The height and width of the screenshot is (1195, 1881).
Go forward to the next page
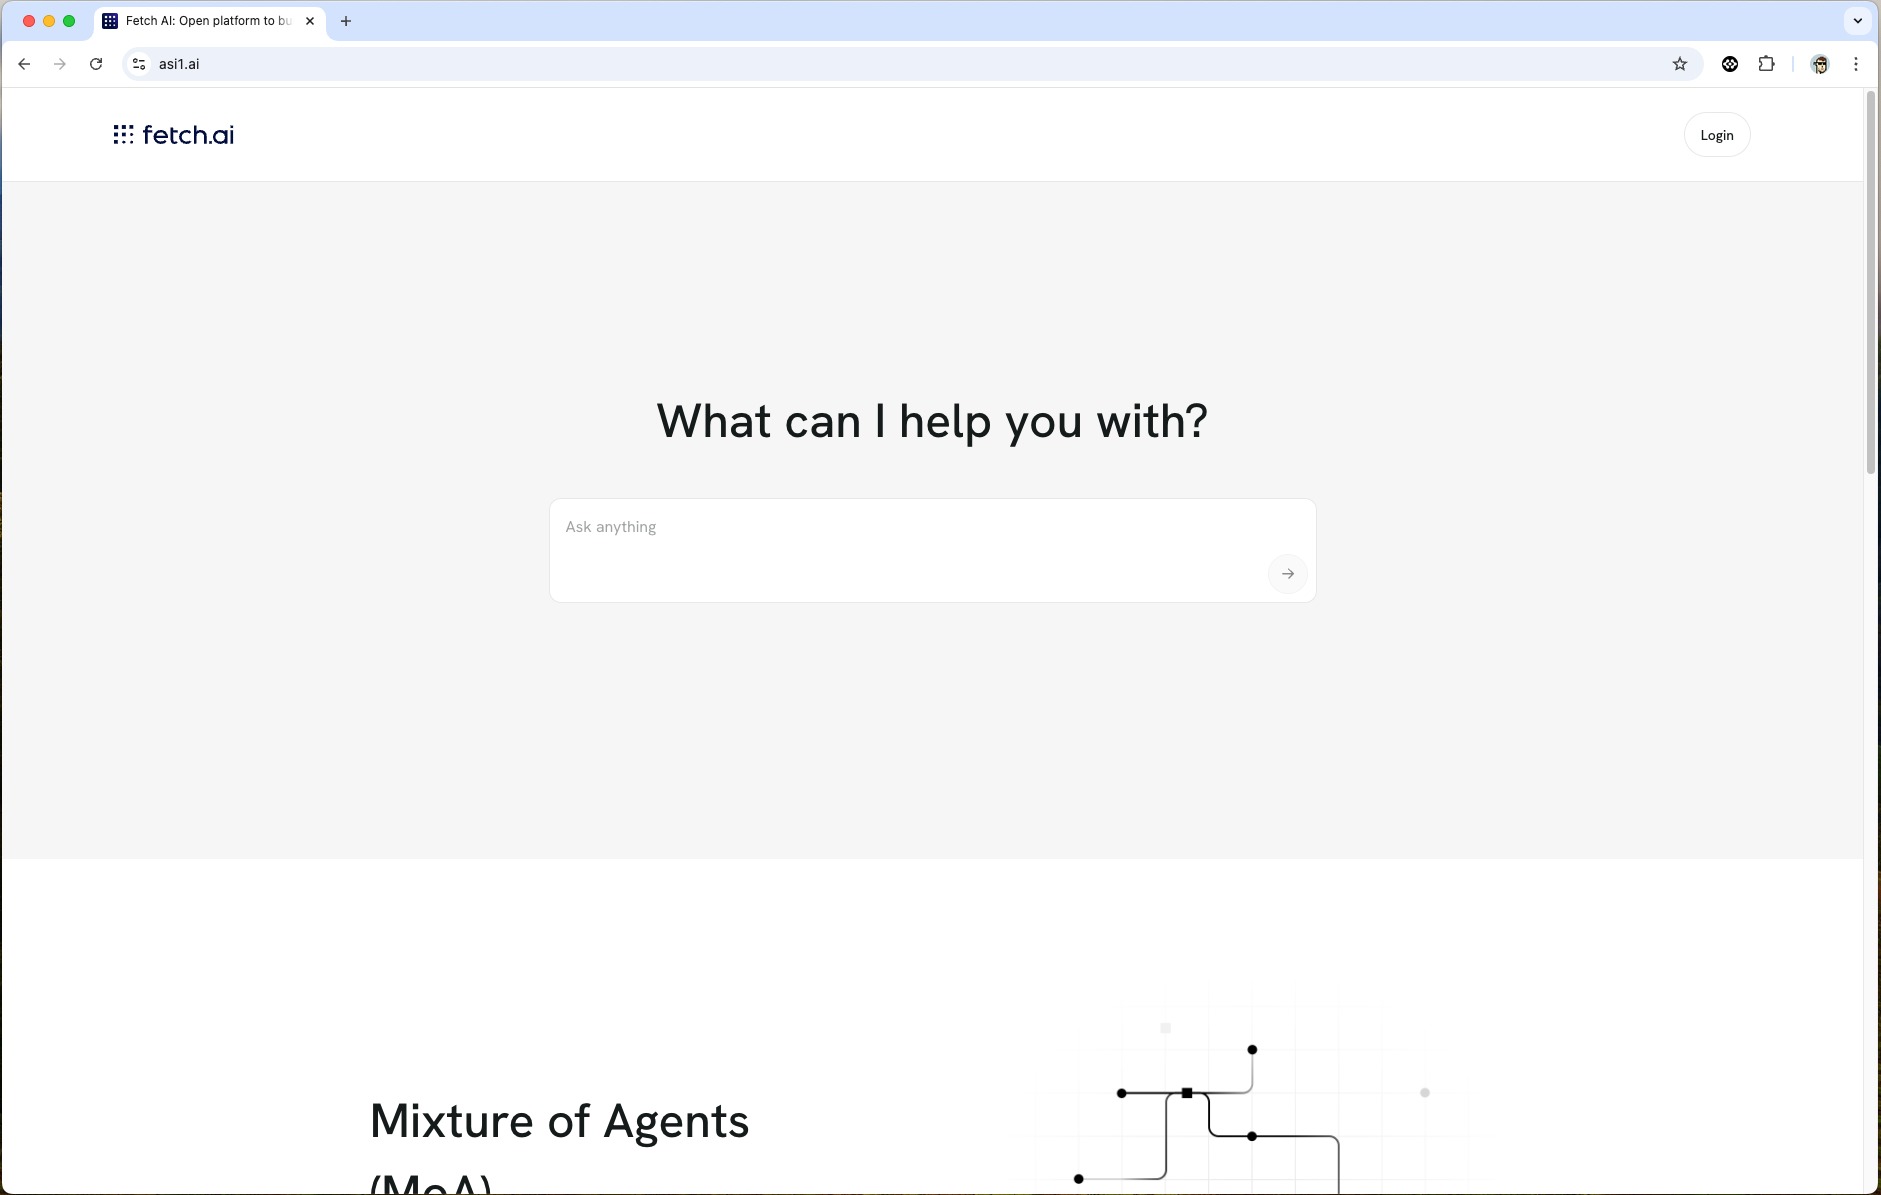(x=60, y=64)
